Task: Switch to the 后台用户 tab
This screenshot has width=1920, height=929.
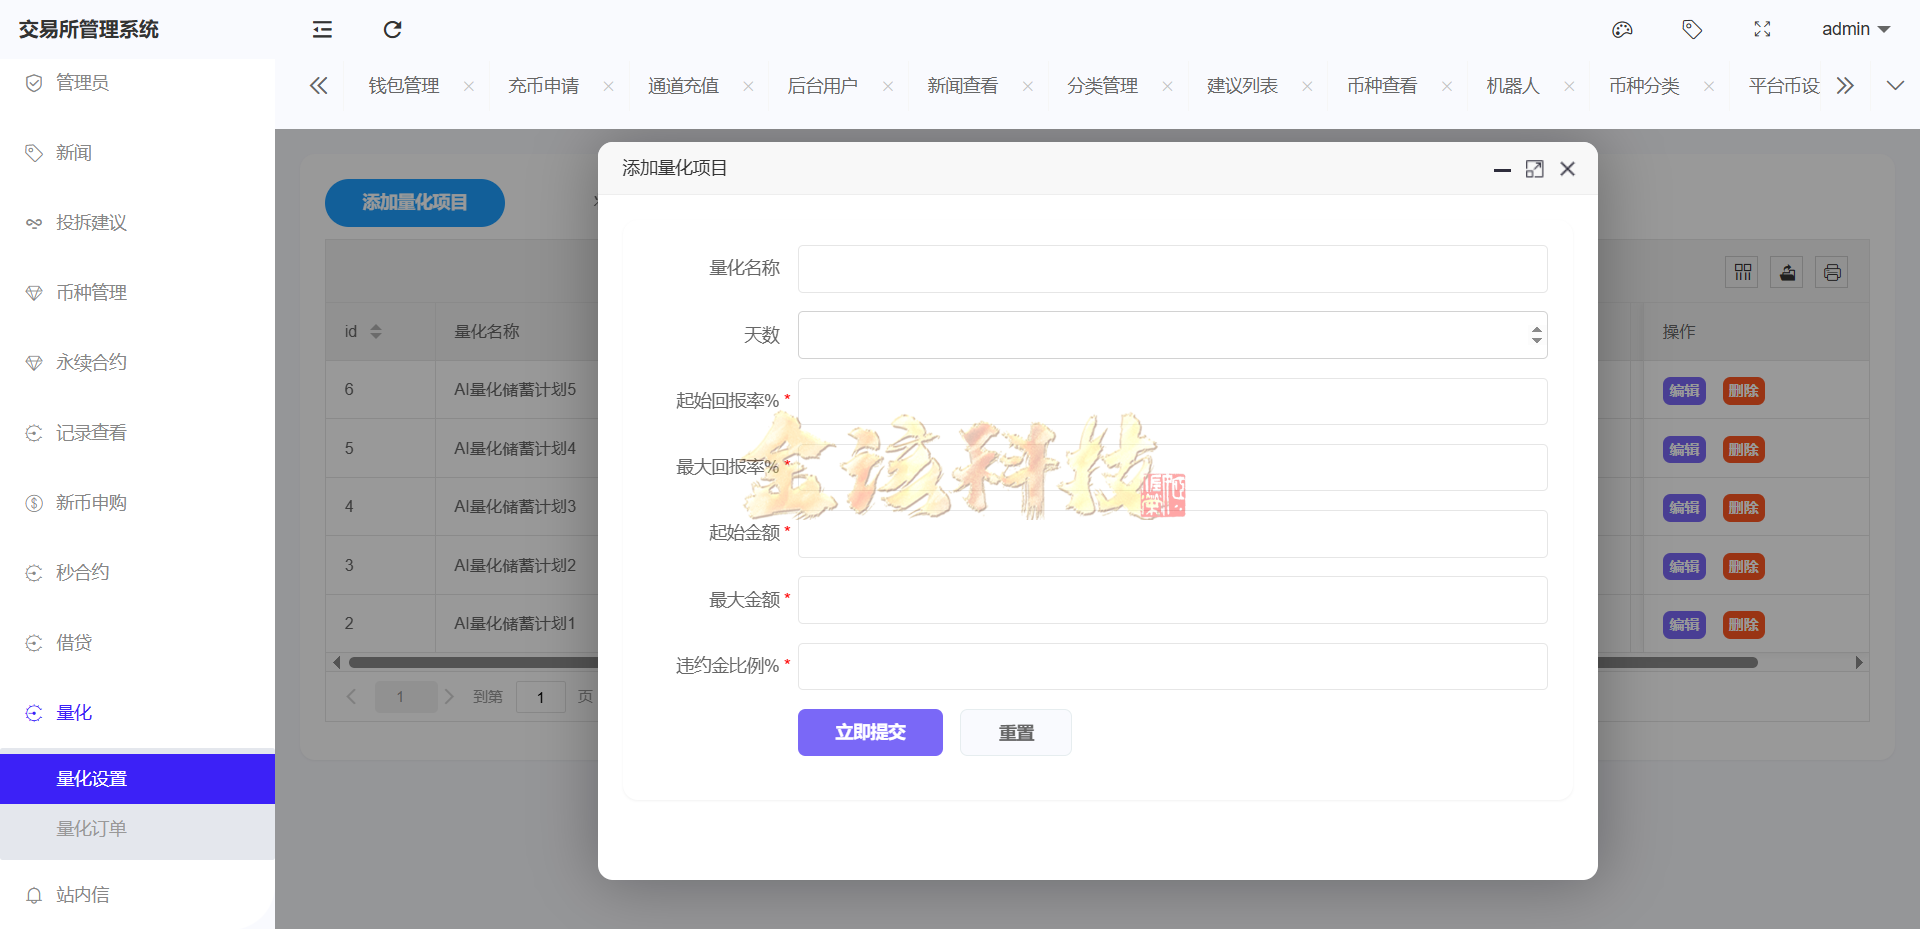Action: coord(823,86)
